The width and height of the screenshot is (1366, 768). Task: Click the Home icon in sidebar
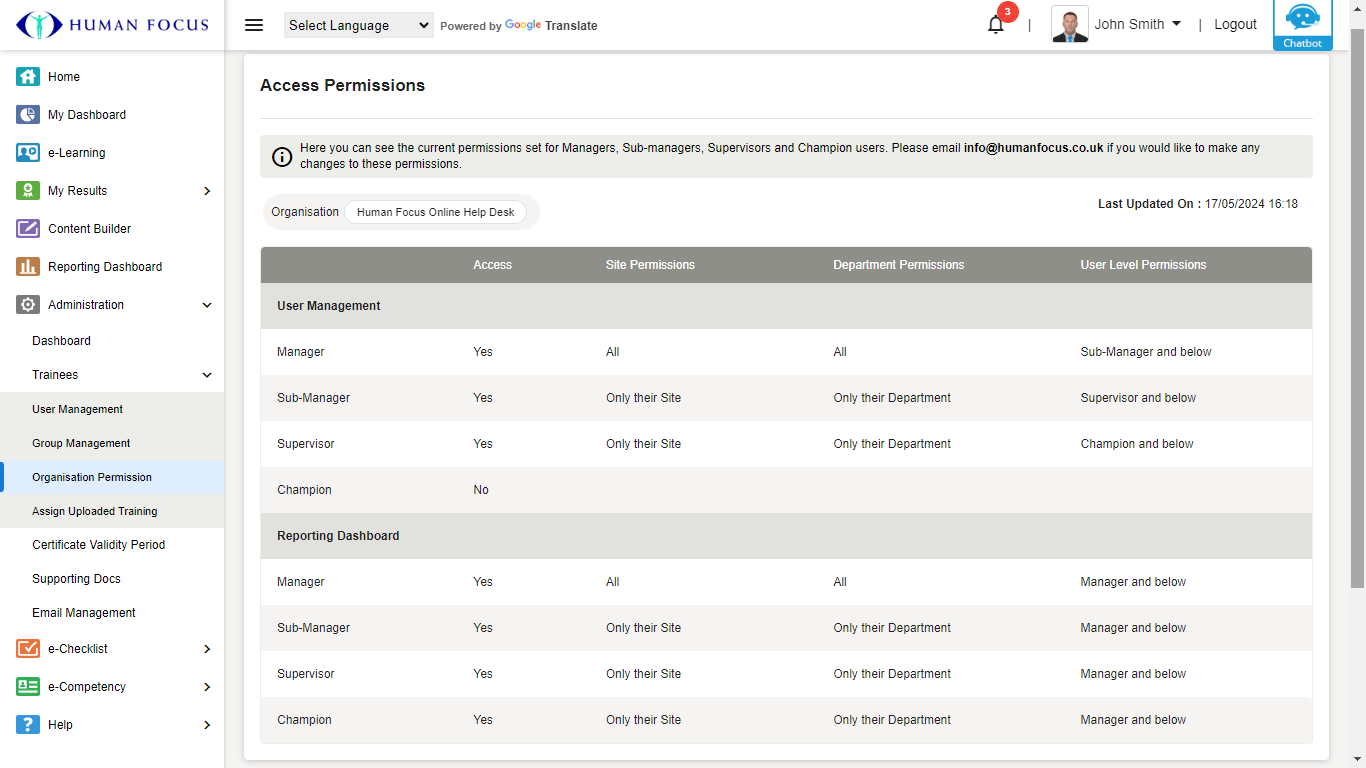pyautogui.click(x=28, y=77)
